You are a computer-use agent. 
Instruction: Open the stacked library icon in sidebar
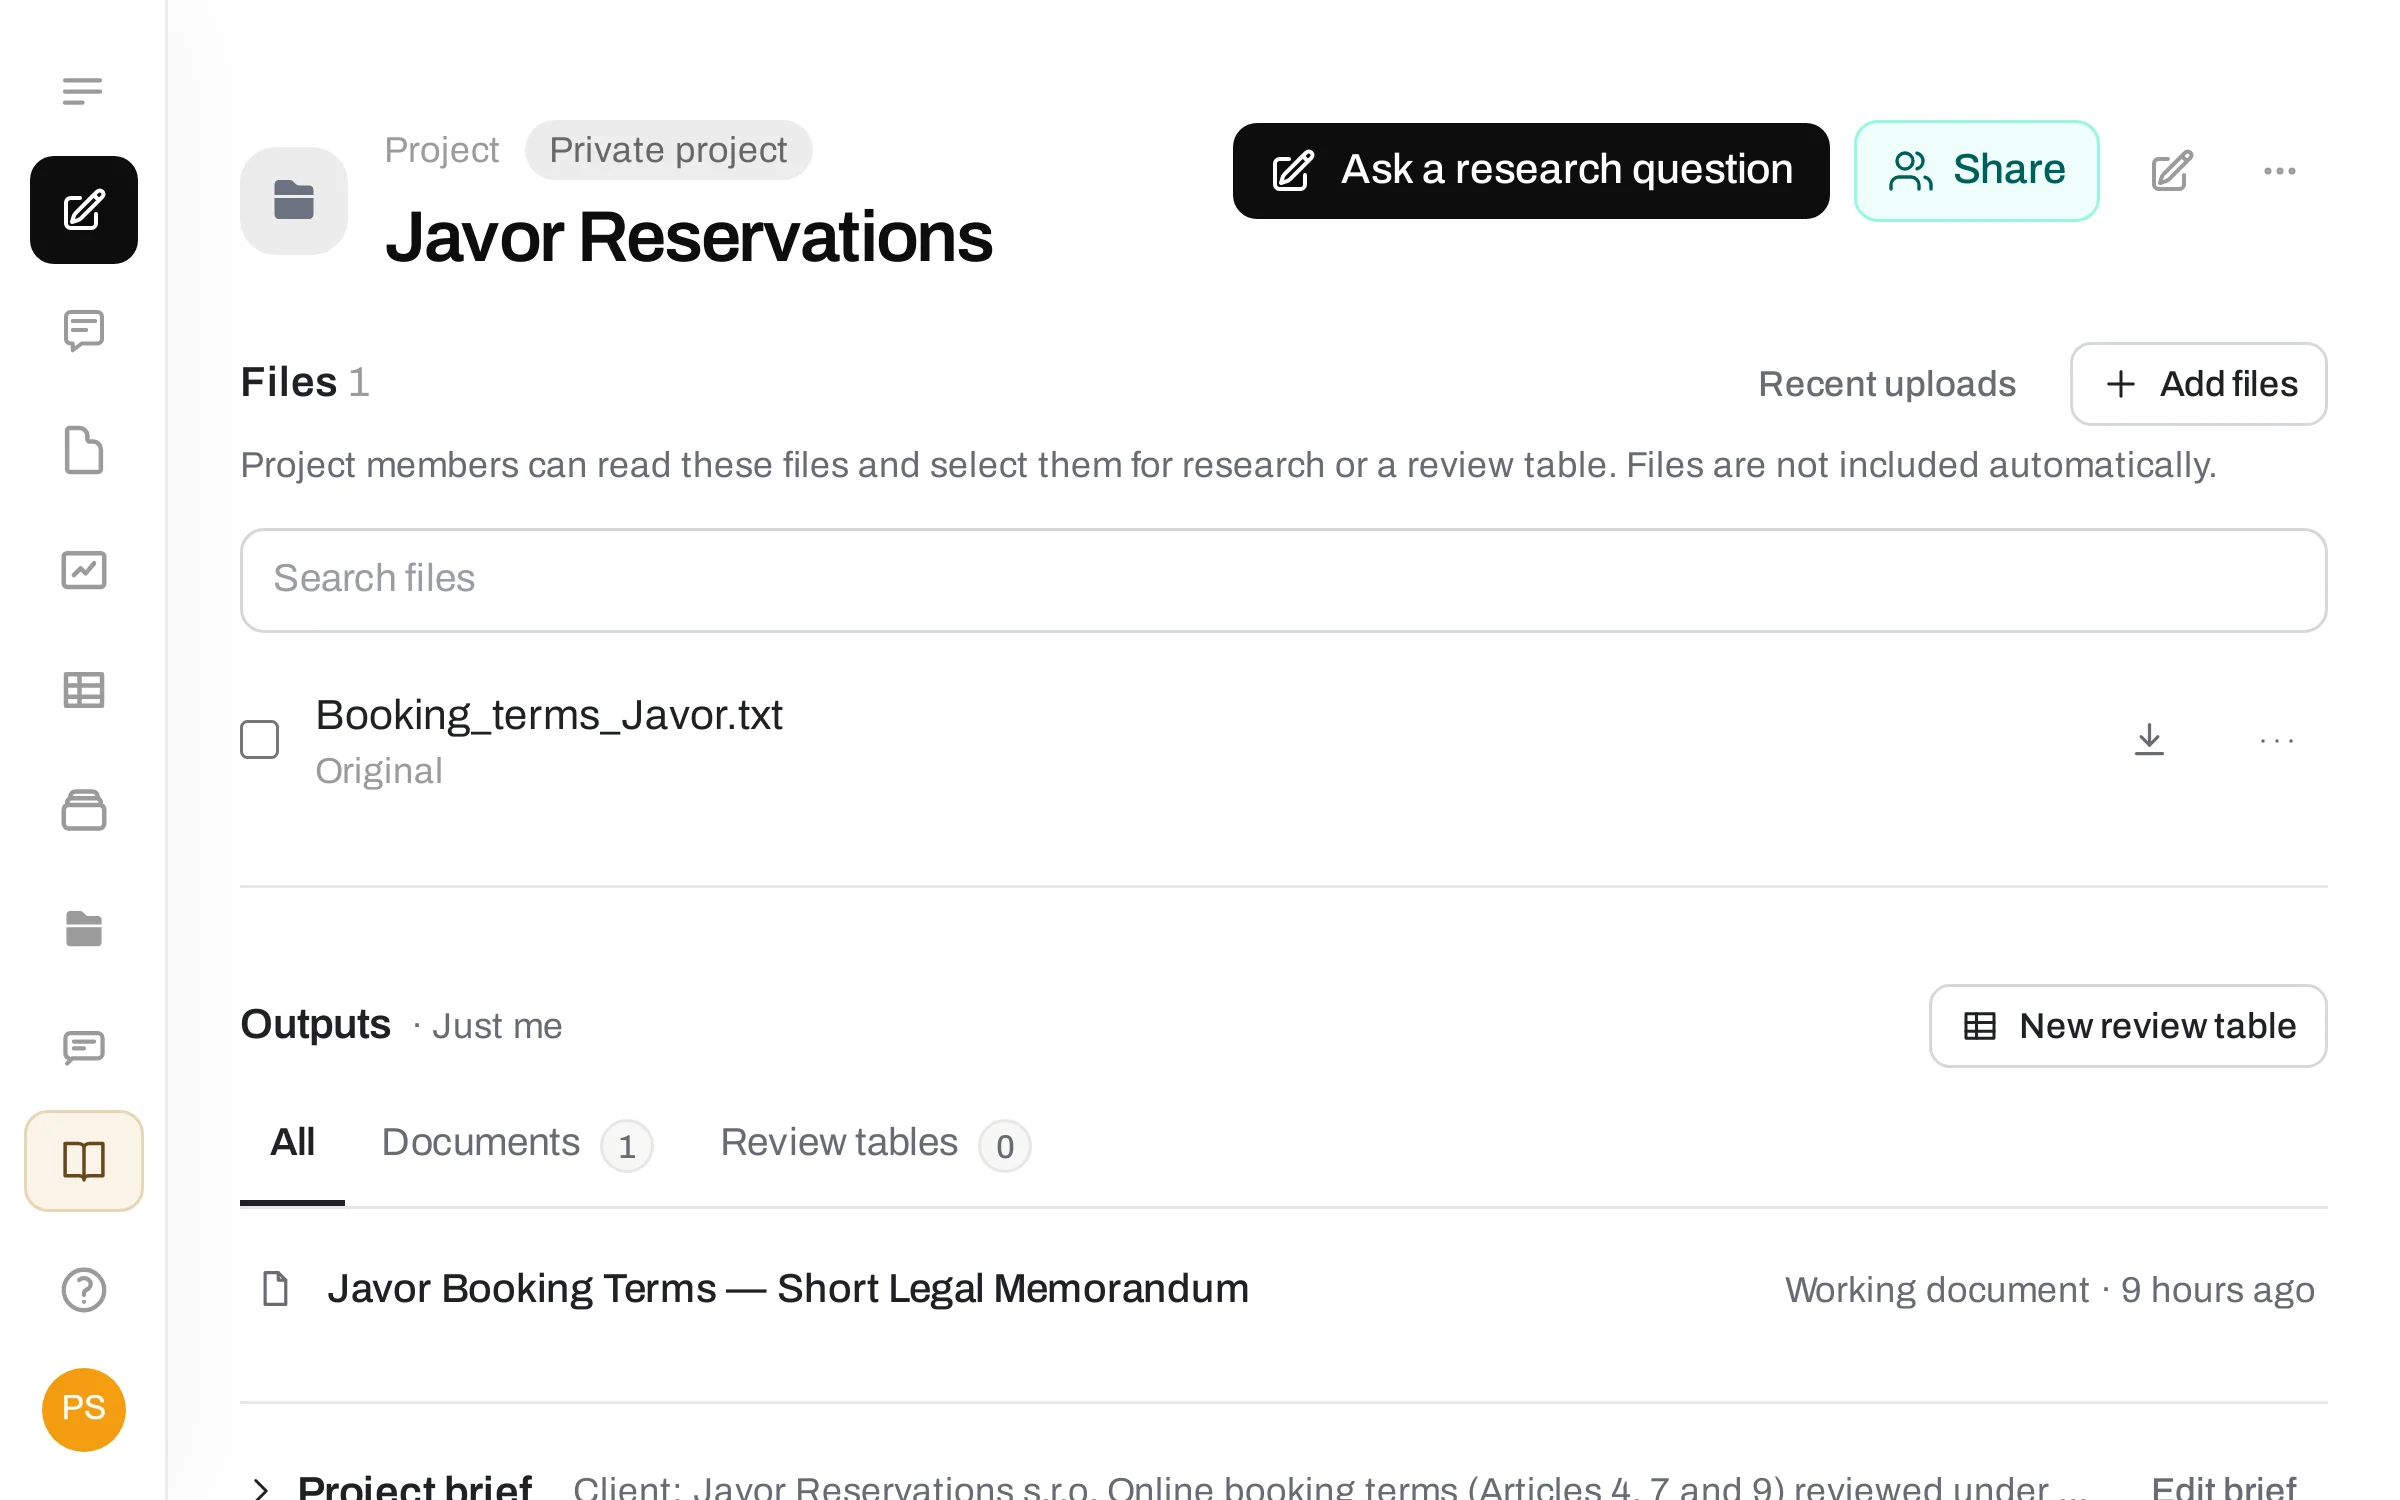tap(84, 810)
